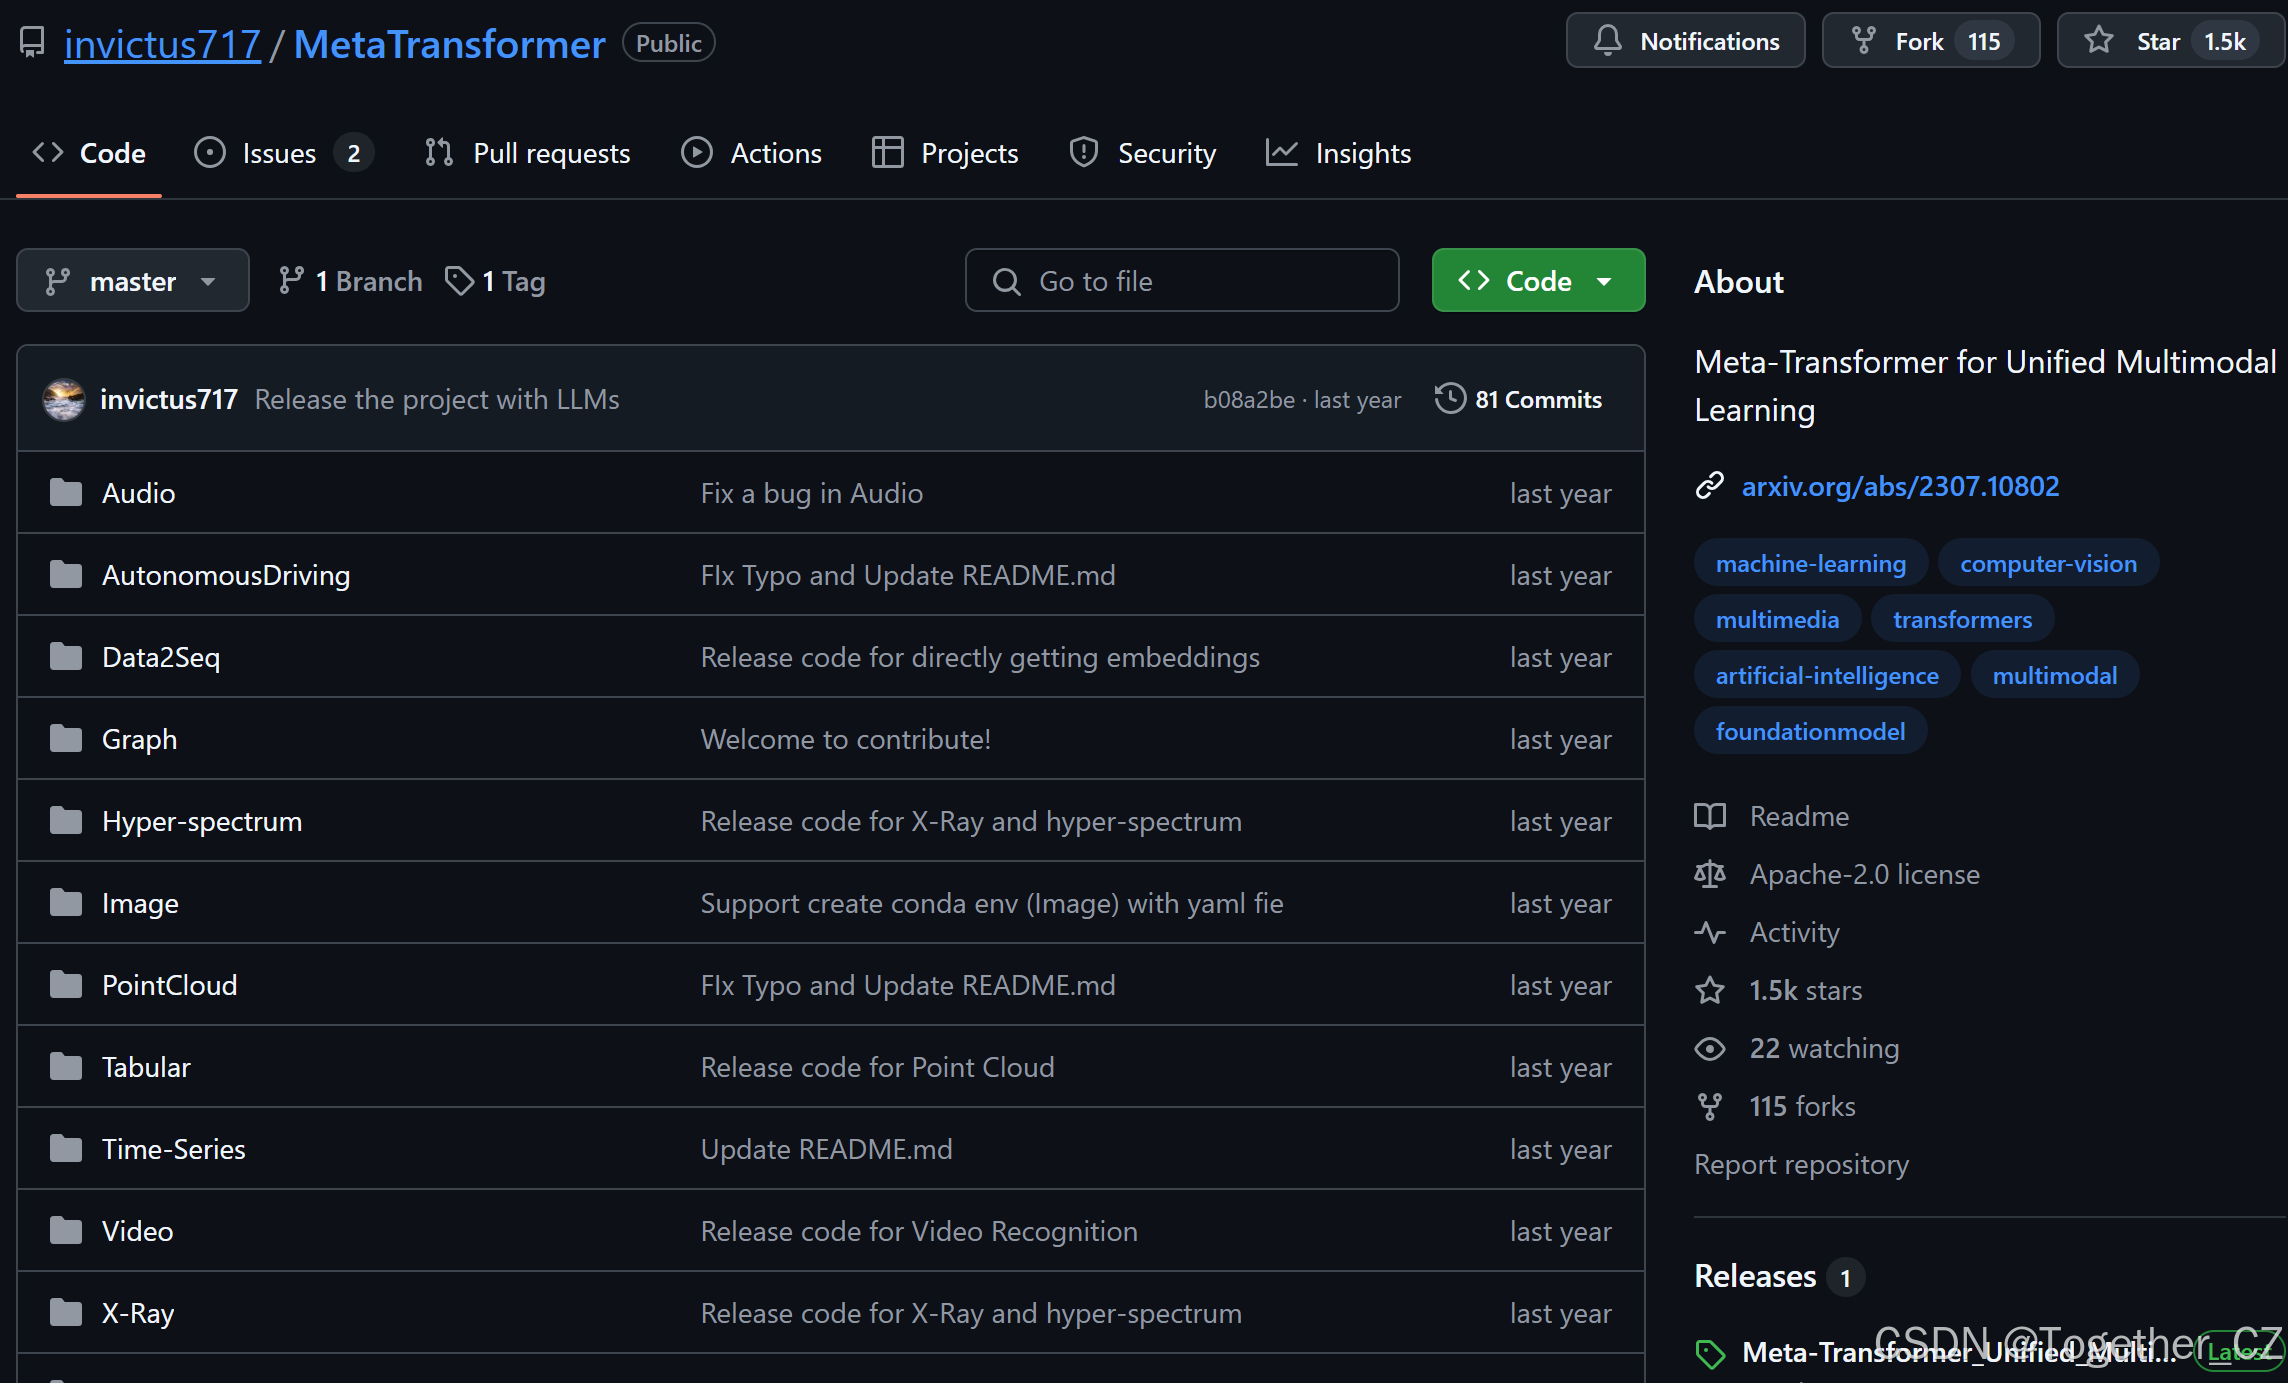Click the Notifications bell button
Image resolution: width=2288 pixels, height=1383 pixels.
pos(1685,41)
